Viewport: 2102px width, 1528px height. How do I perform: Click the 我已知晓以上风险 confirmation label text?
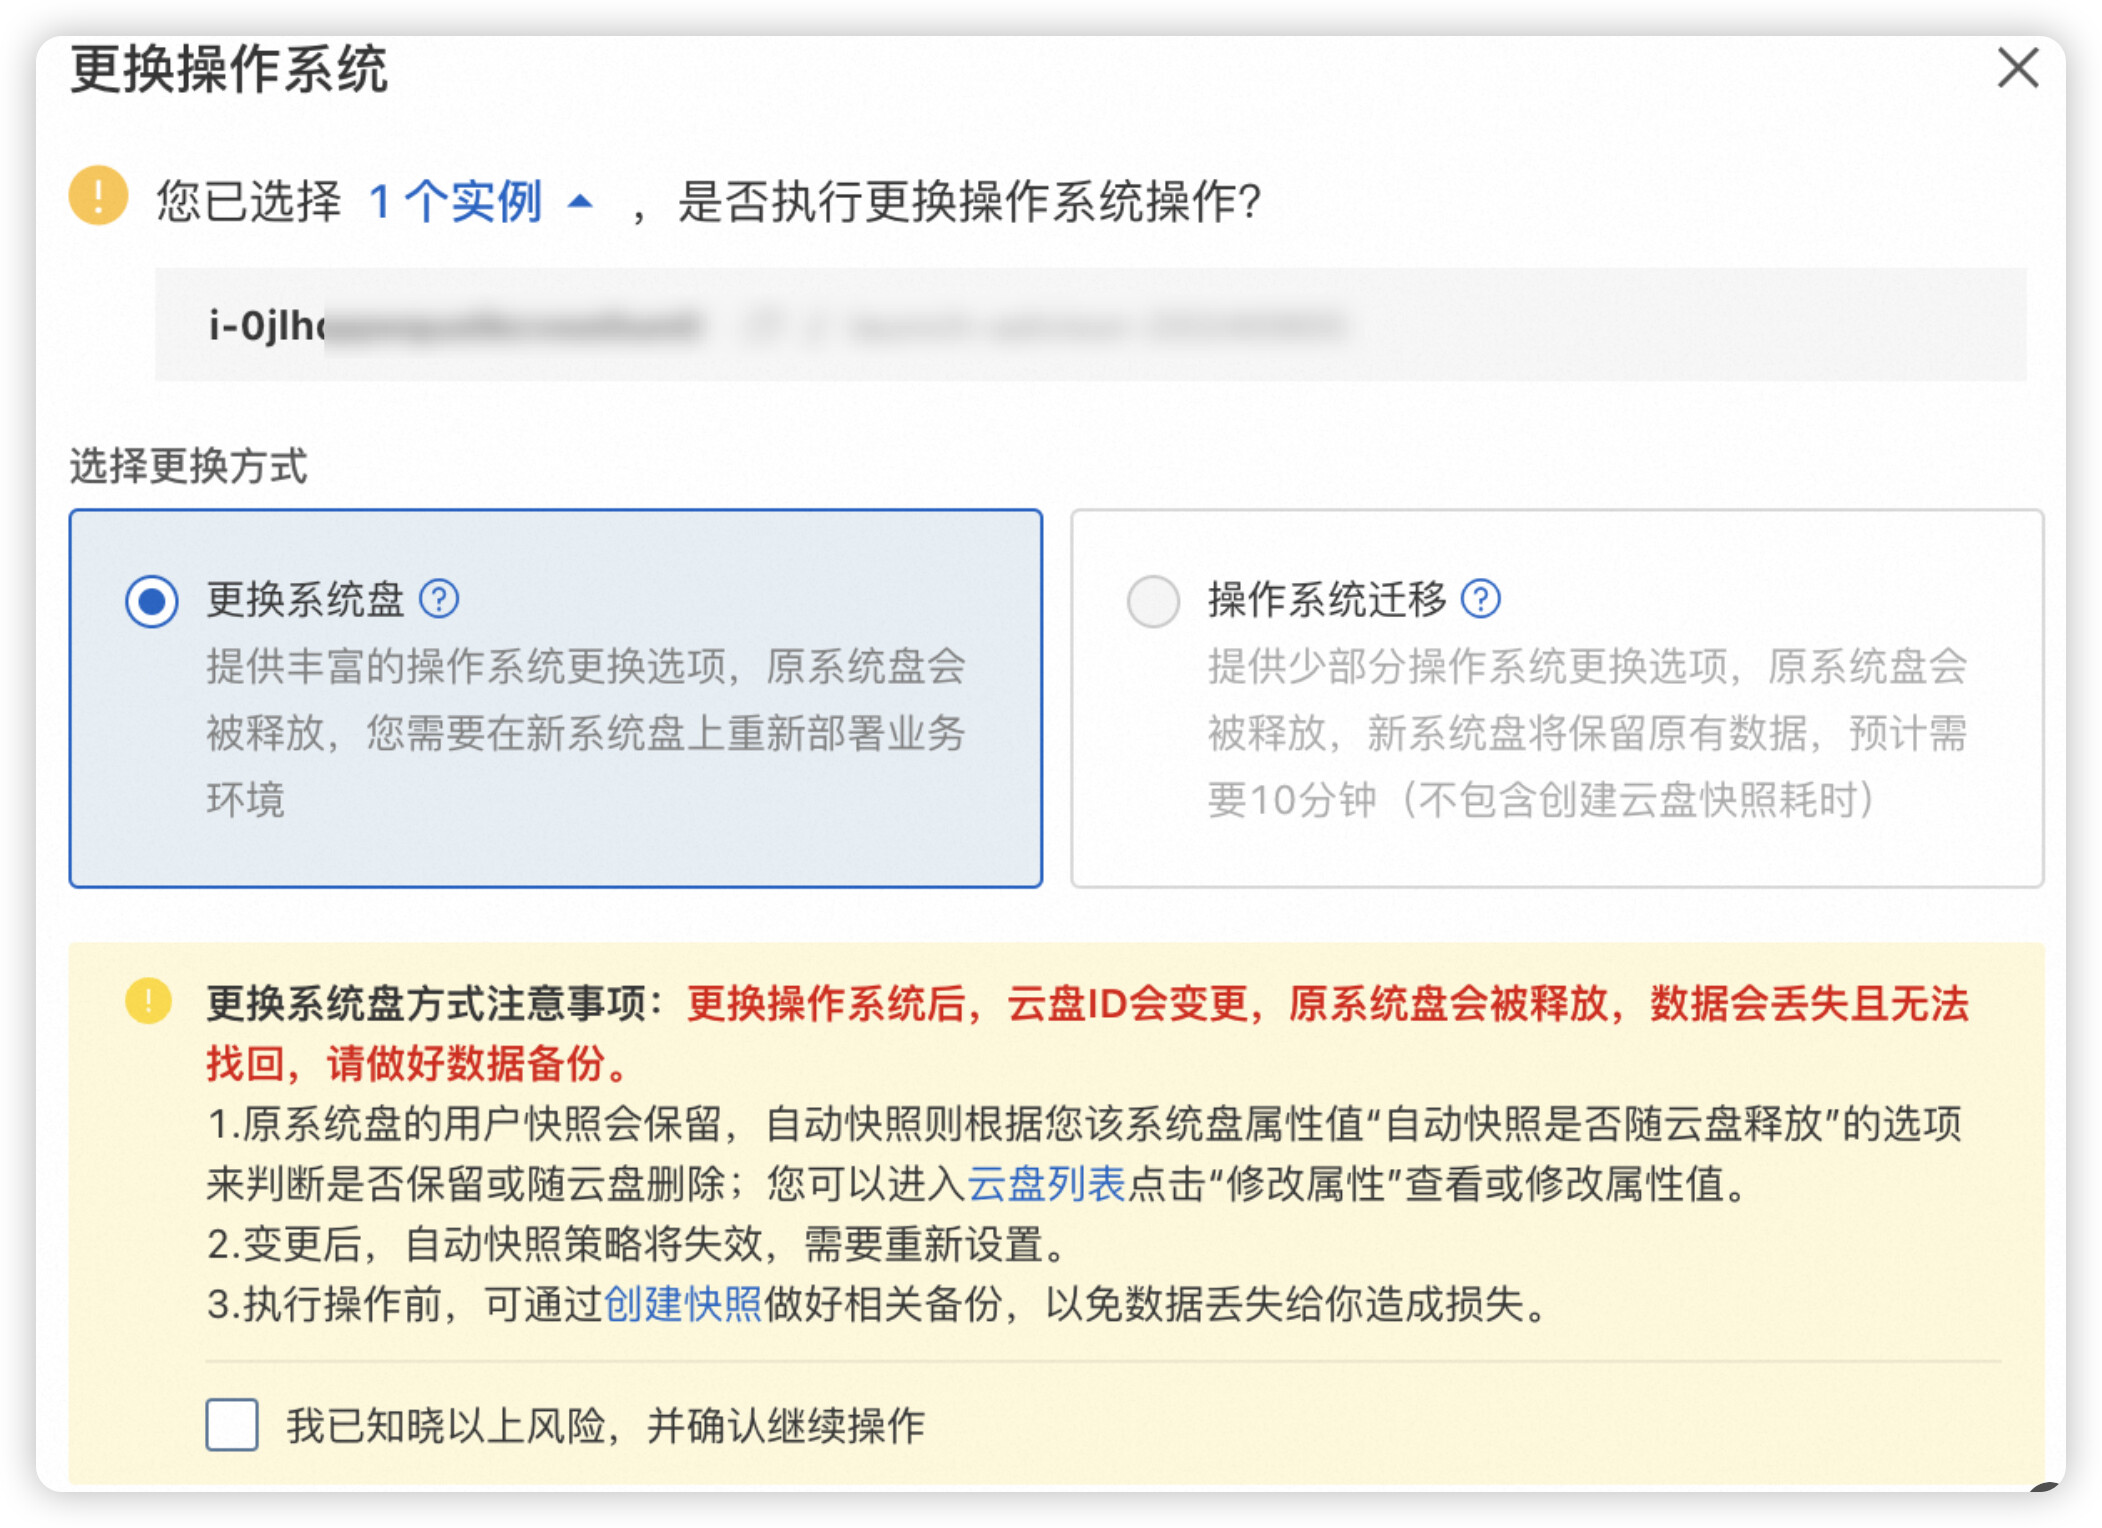click(x=605, y=1425)
